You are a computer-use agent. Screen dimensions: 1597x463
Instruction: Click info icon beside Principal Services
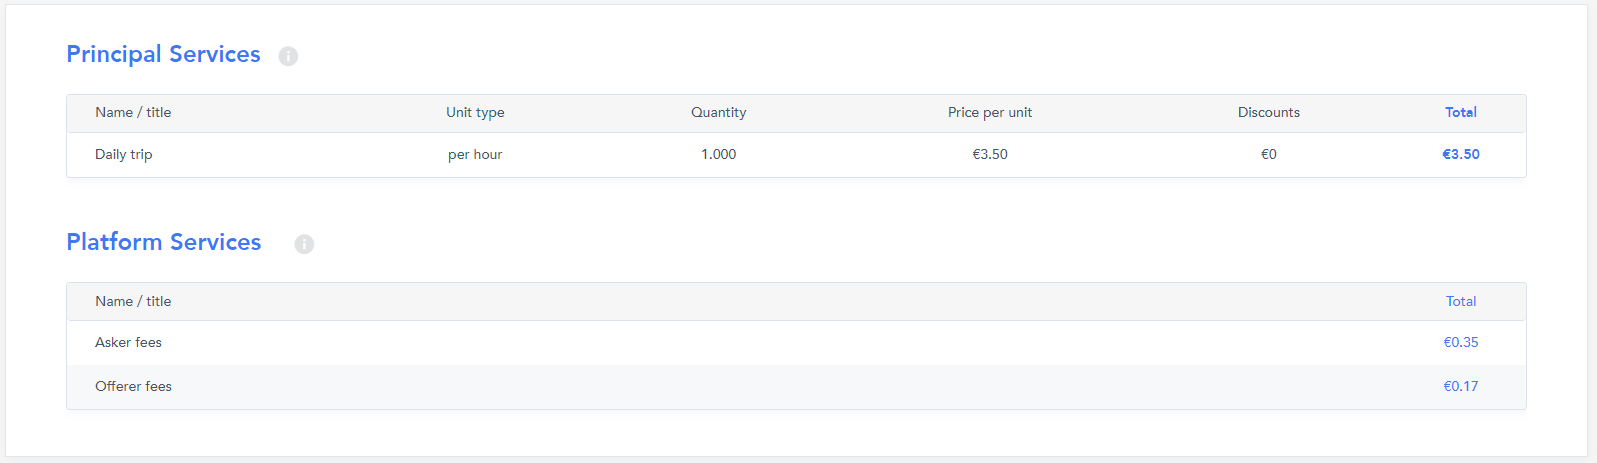click(x=288, y=56)
